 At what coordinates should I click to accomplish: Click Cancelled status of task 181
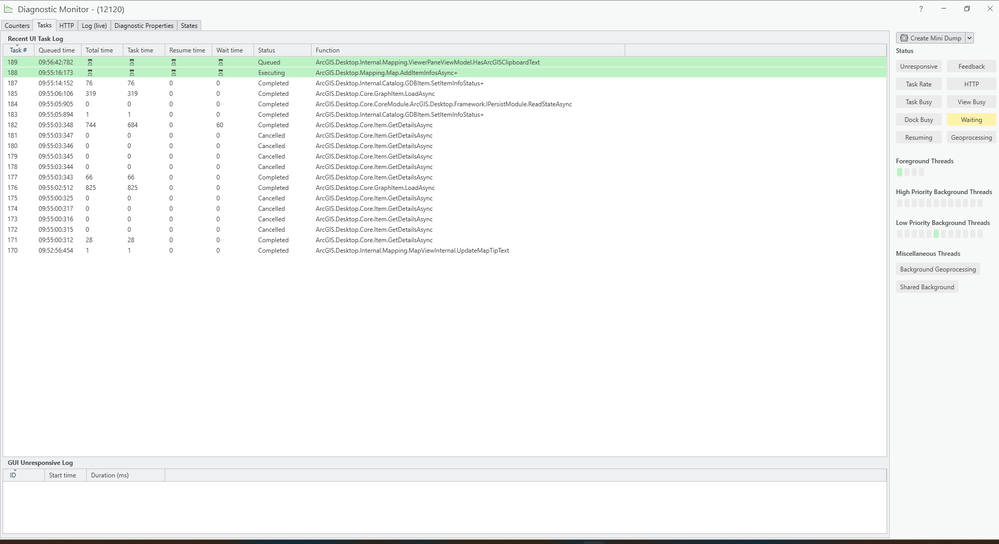tap(271, 136)
